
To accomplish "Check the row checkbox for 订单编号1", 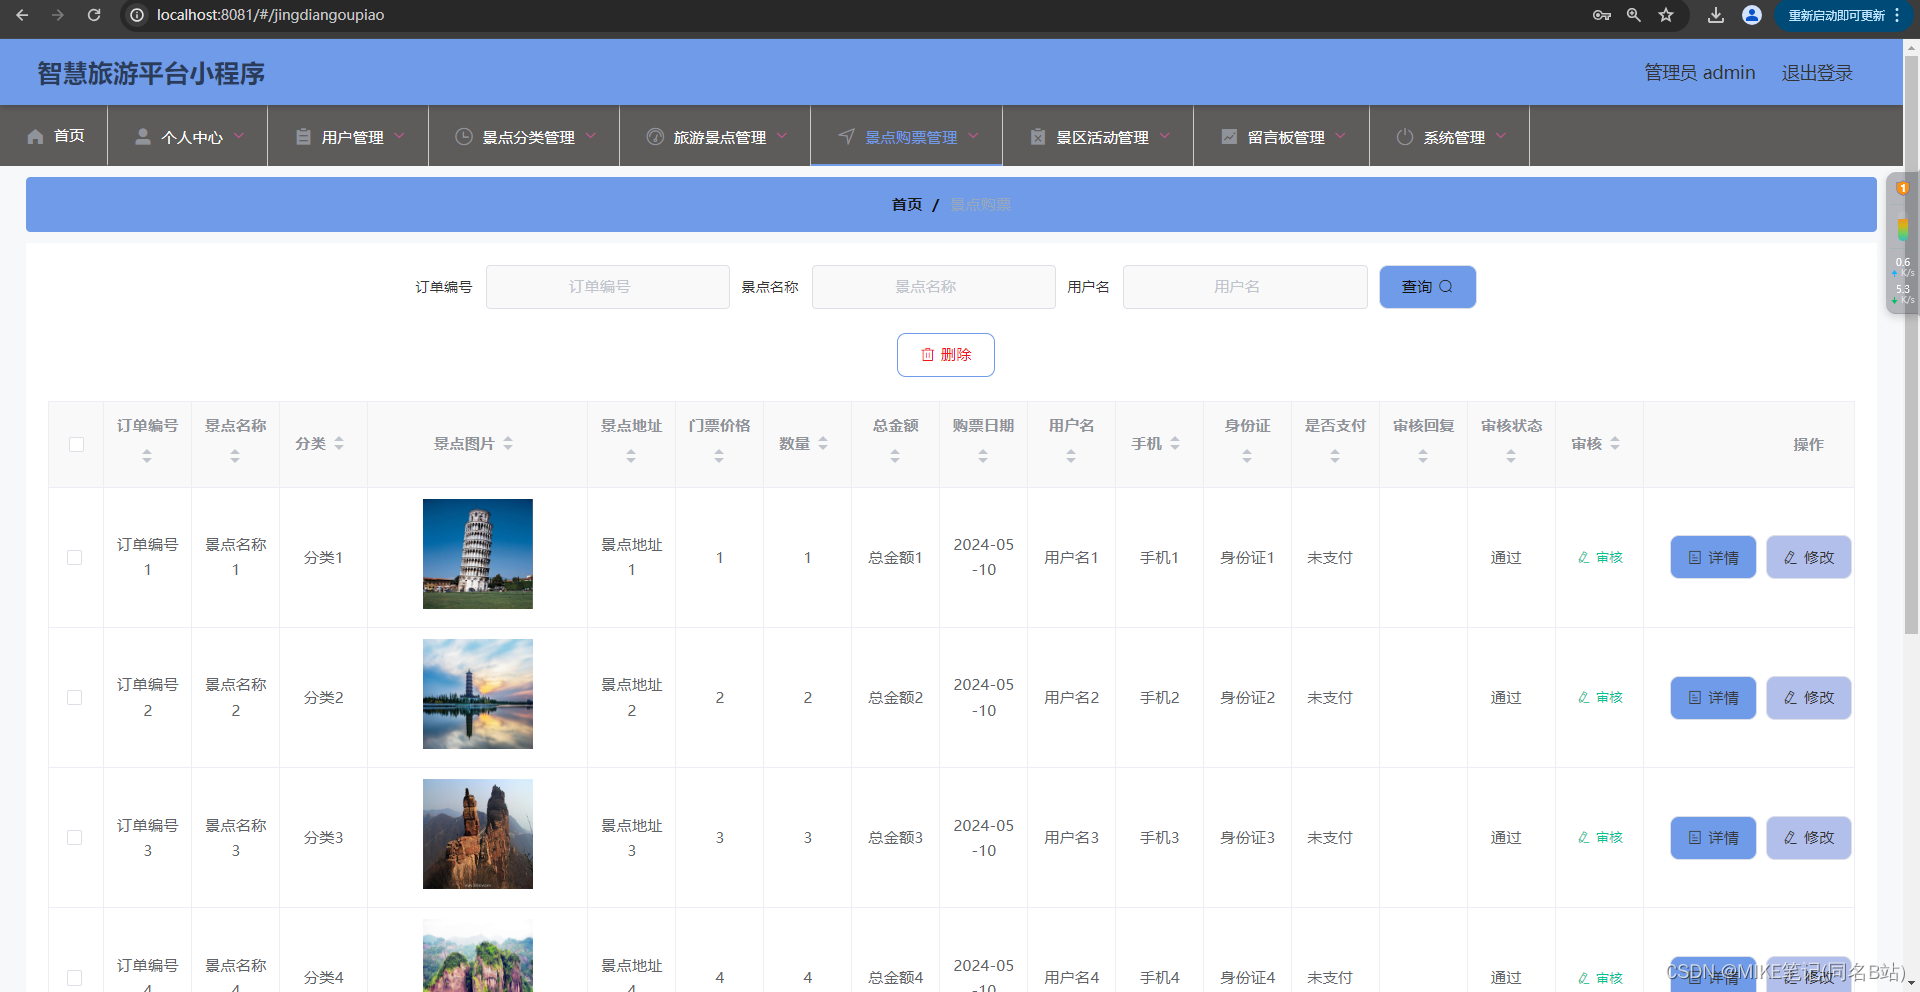I will [x=75, y=557].
